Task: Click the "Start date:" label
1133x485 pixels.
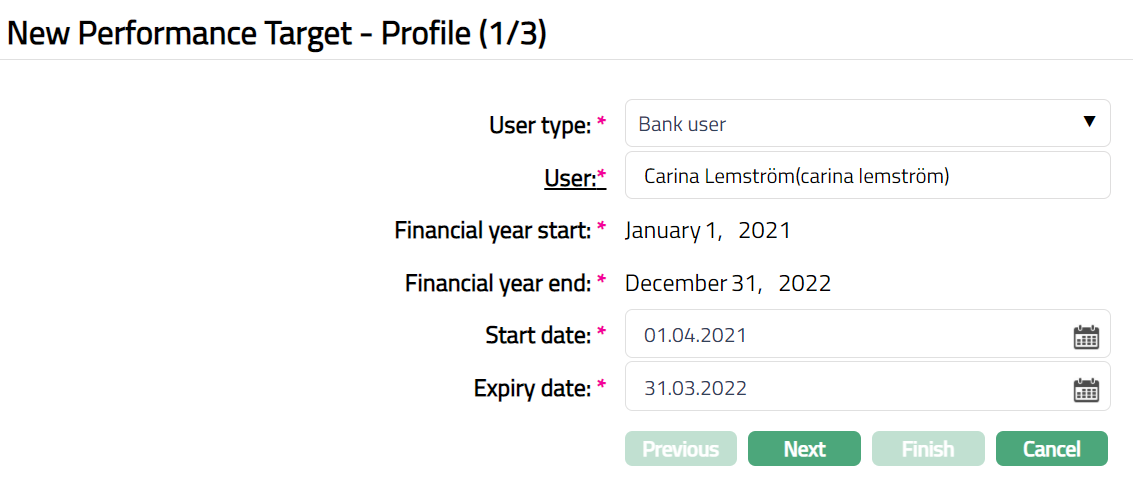Action: click(x=538, y=336)
